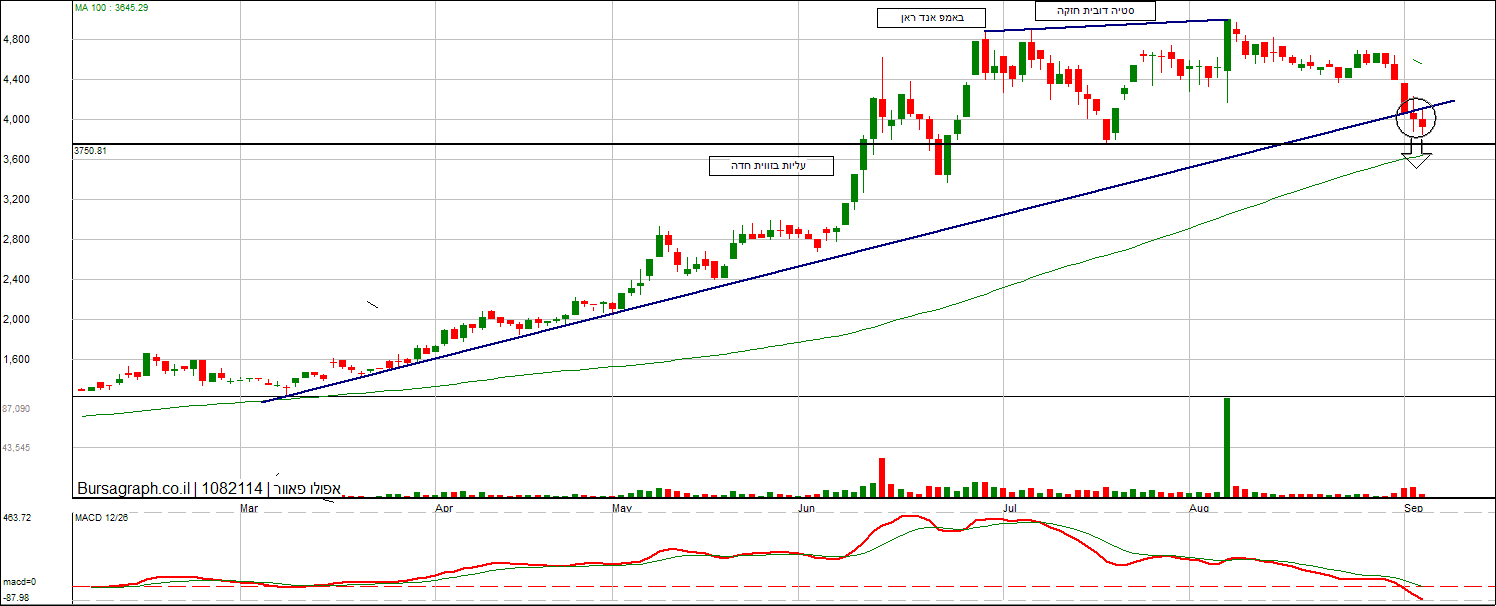Click the tall red June volume bar
Image resolution: width=1496 pixels, height=606 pixels.
point(882,477)
